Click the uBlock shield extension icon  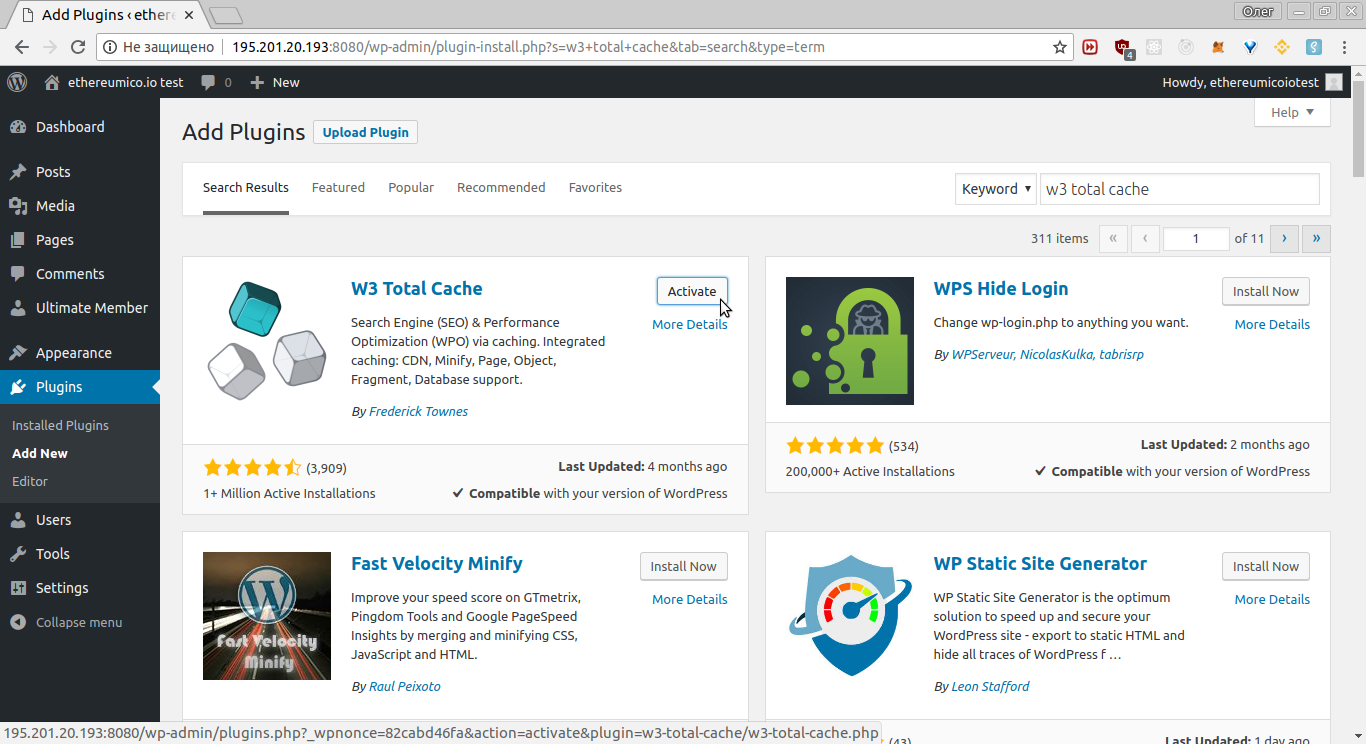[1123, 47]
